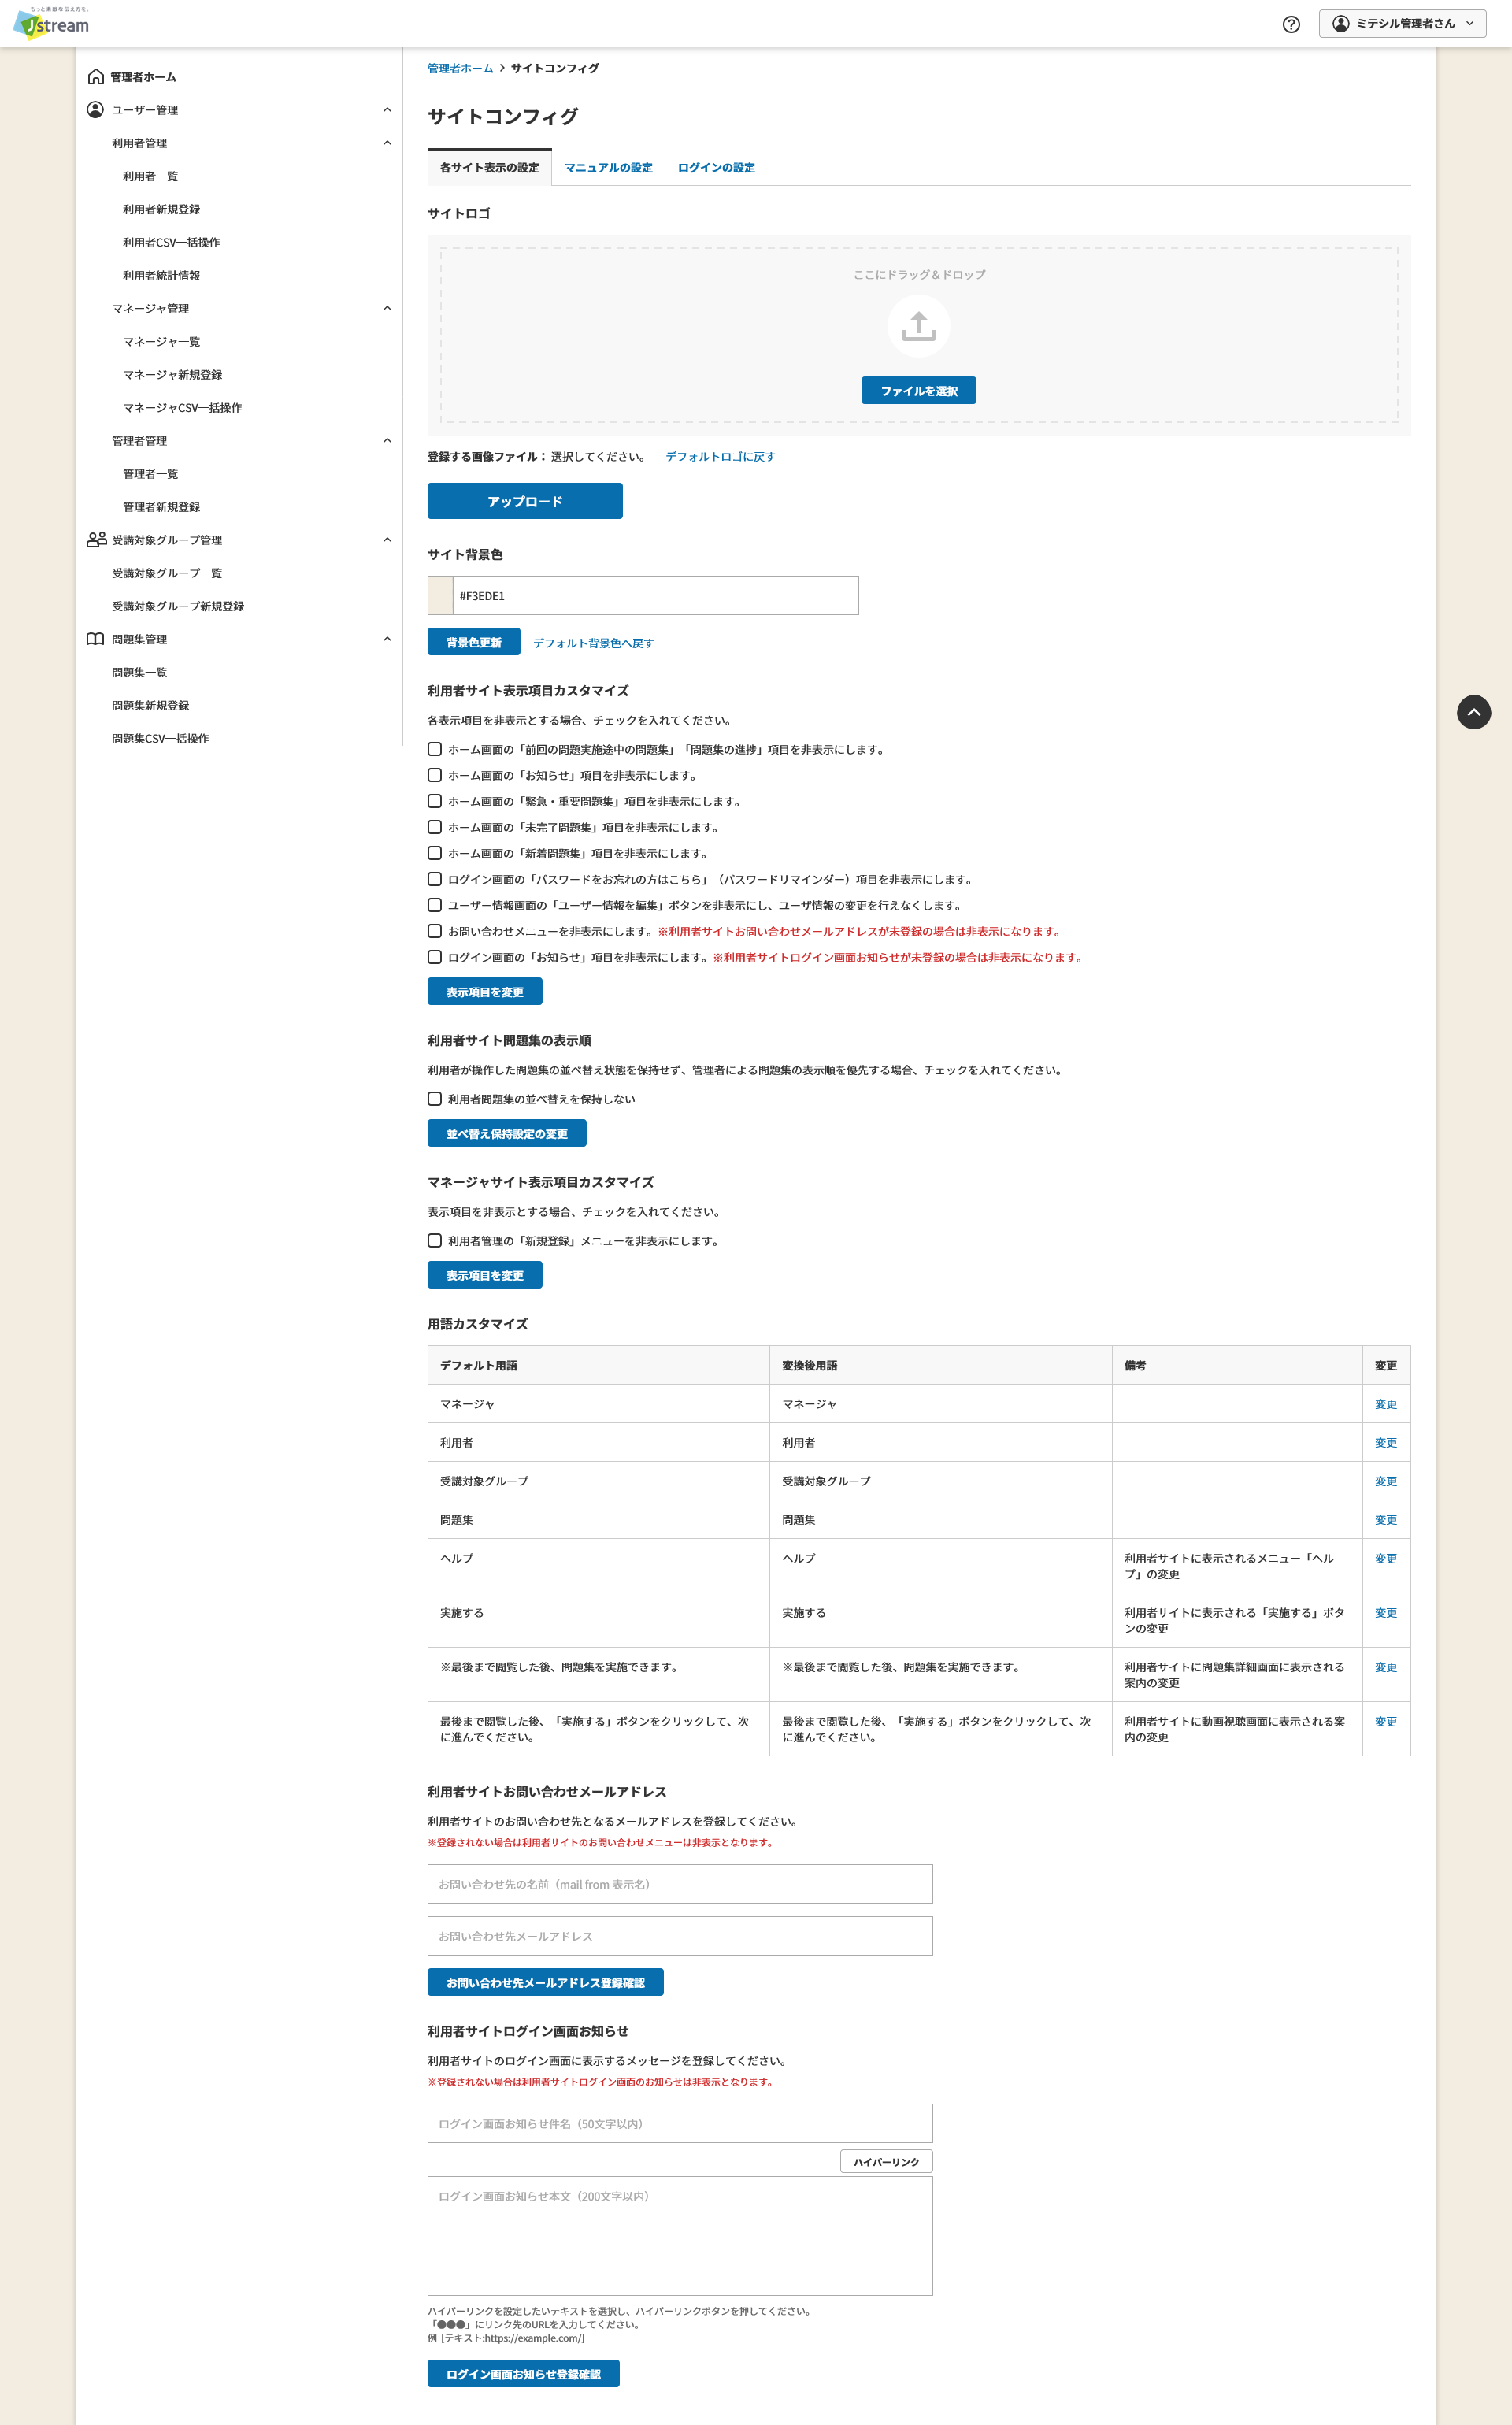Click the デフォルト背景色へ戻す link
Viewport: 1512px width, 2425px height.
pyautogui.click(x=593, y=643)
